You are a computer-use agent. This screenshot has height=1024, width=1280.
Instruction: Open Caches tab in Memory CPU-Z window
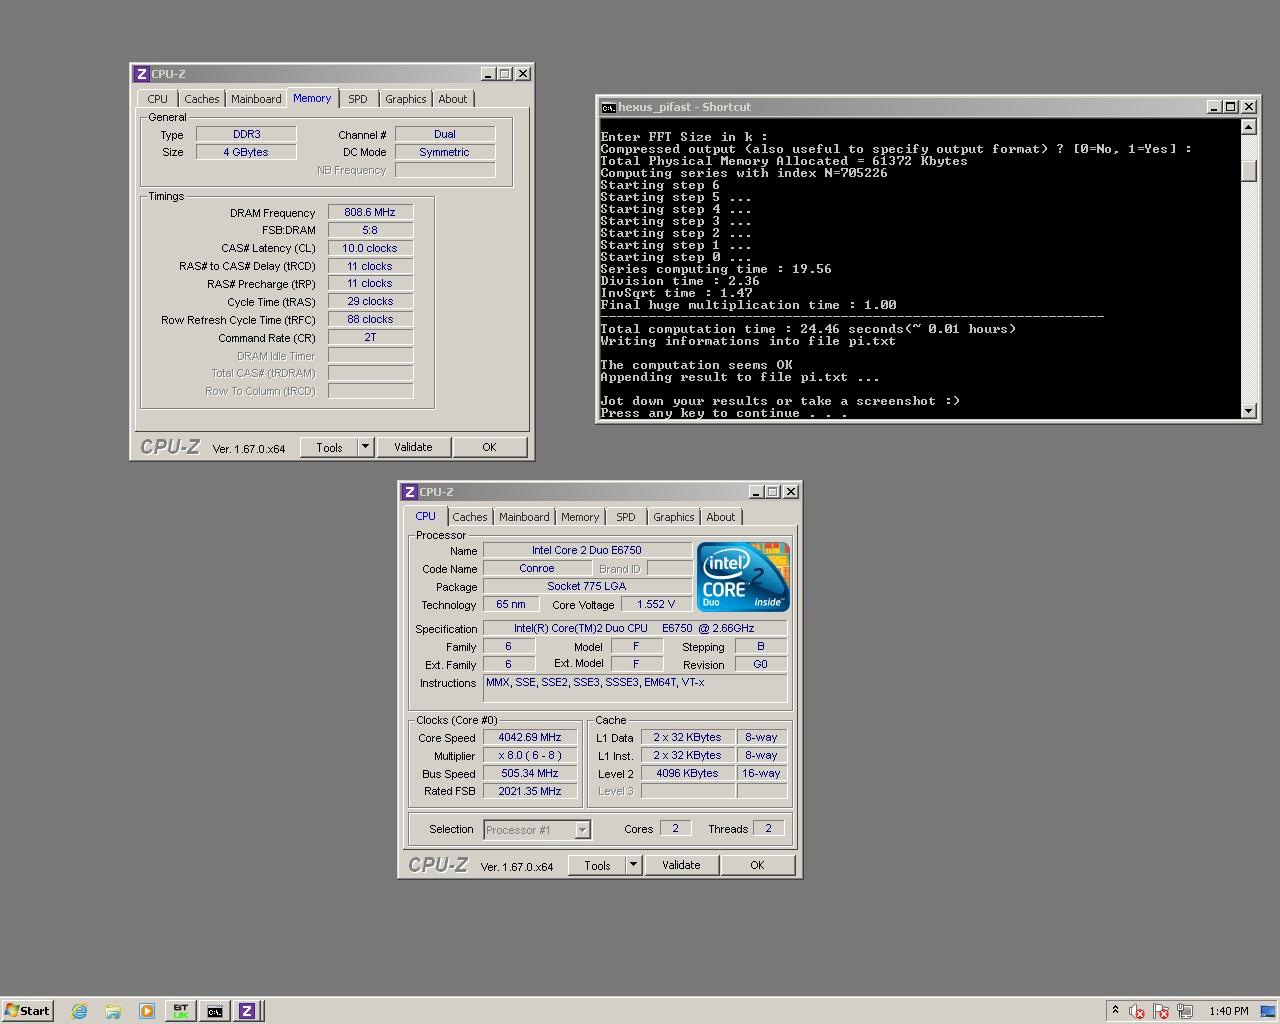pos(201,99)
